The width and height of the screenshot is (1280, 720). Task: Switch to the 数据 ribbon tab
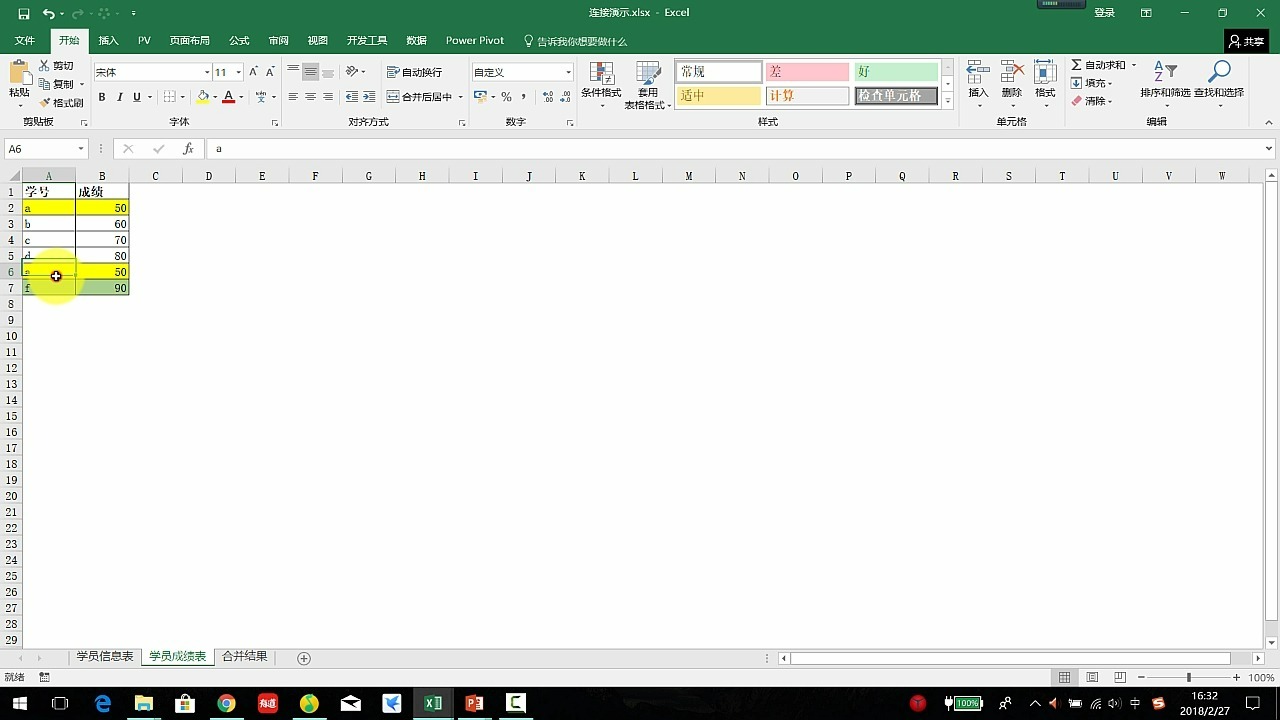[415, 40]
